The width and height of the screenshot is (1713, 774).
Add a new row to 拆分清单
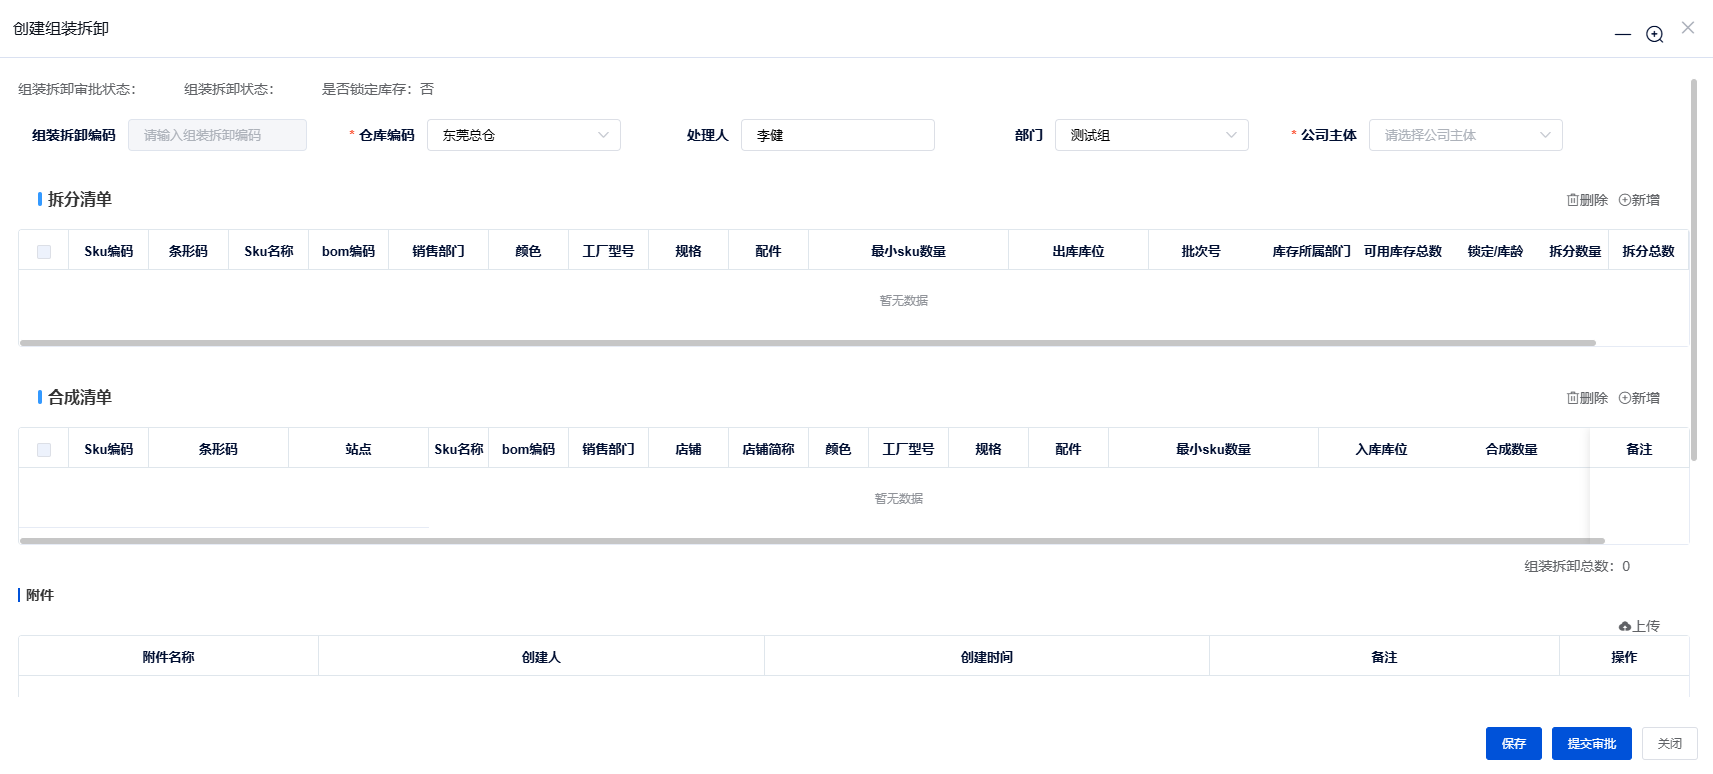(x=1639, y=200)
